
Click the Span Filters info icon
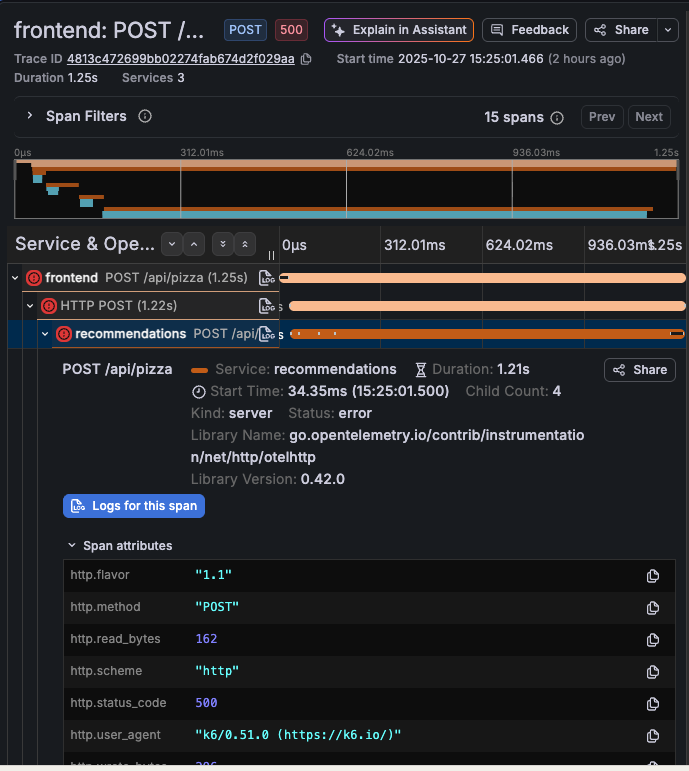145,117
